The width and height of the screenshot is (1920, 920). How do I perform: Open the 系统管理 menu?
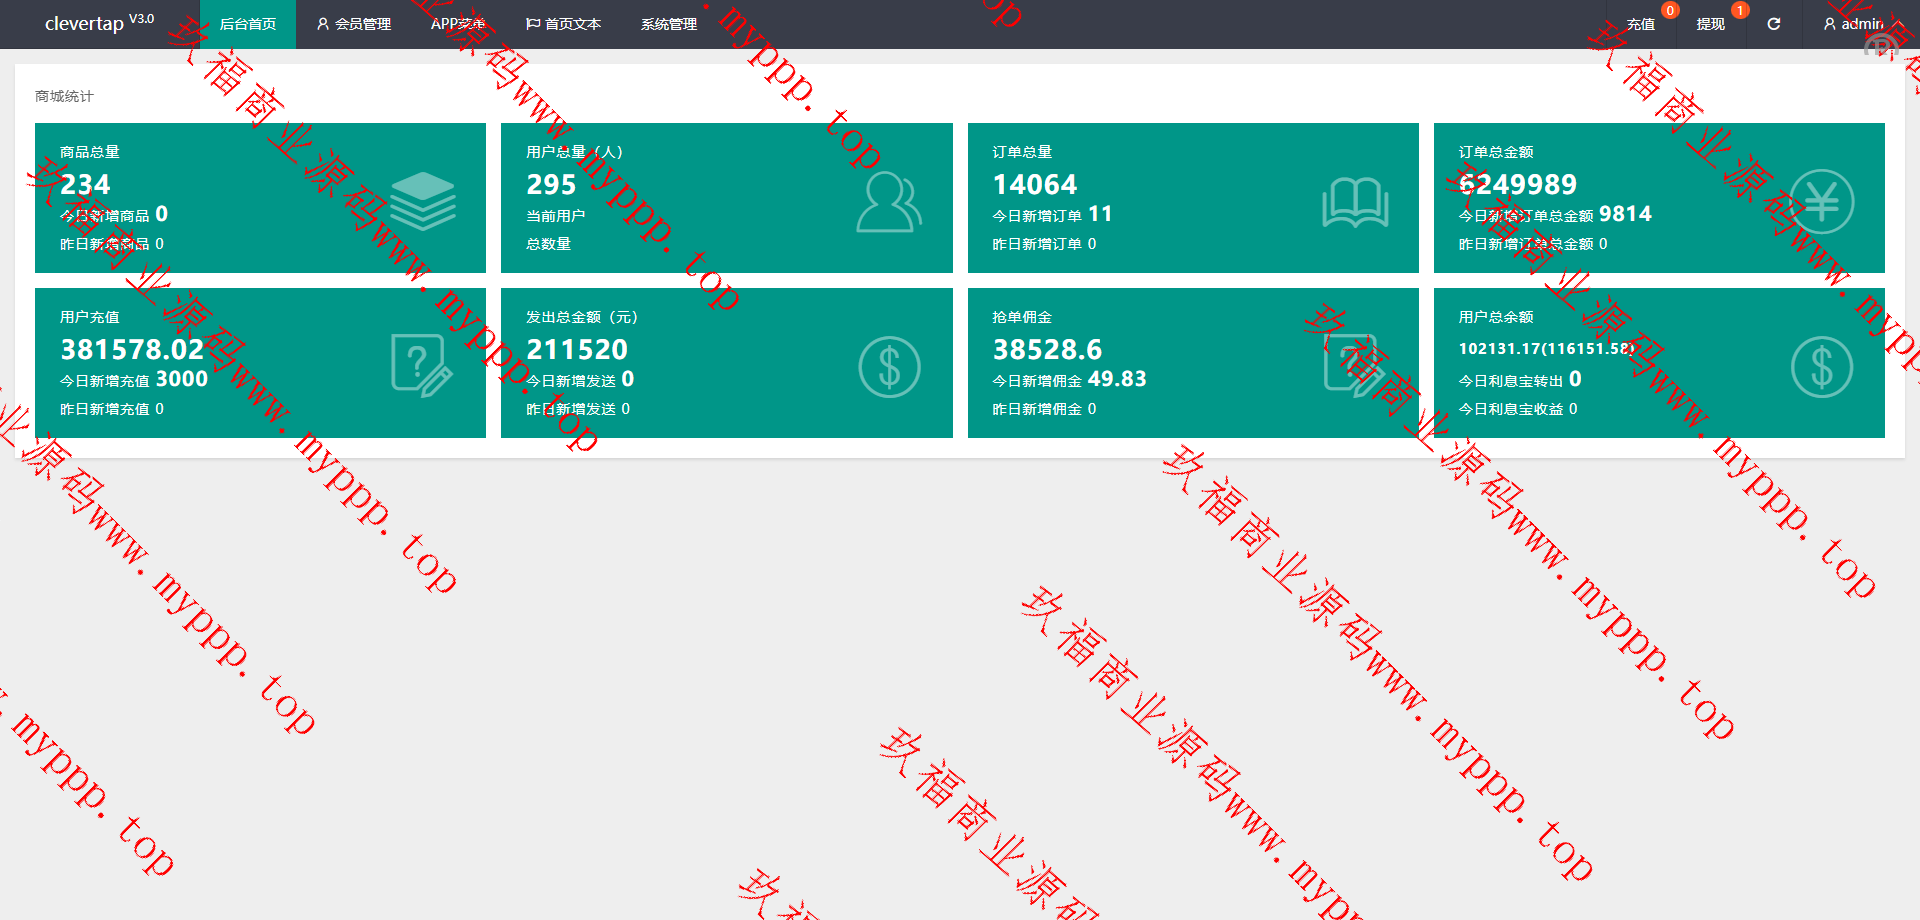click(668, 24)
